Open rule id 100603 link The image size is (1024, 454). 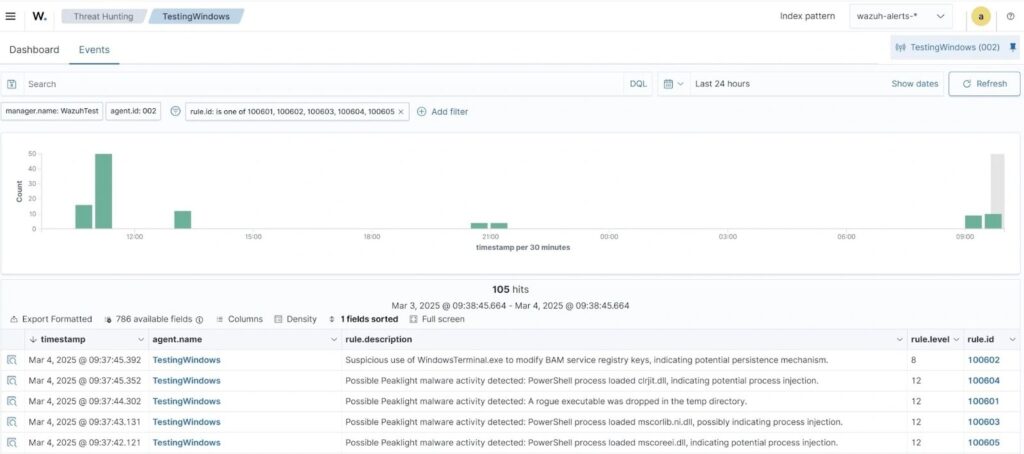click(x=984, y=422)
